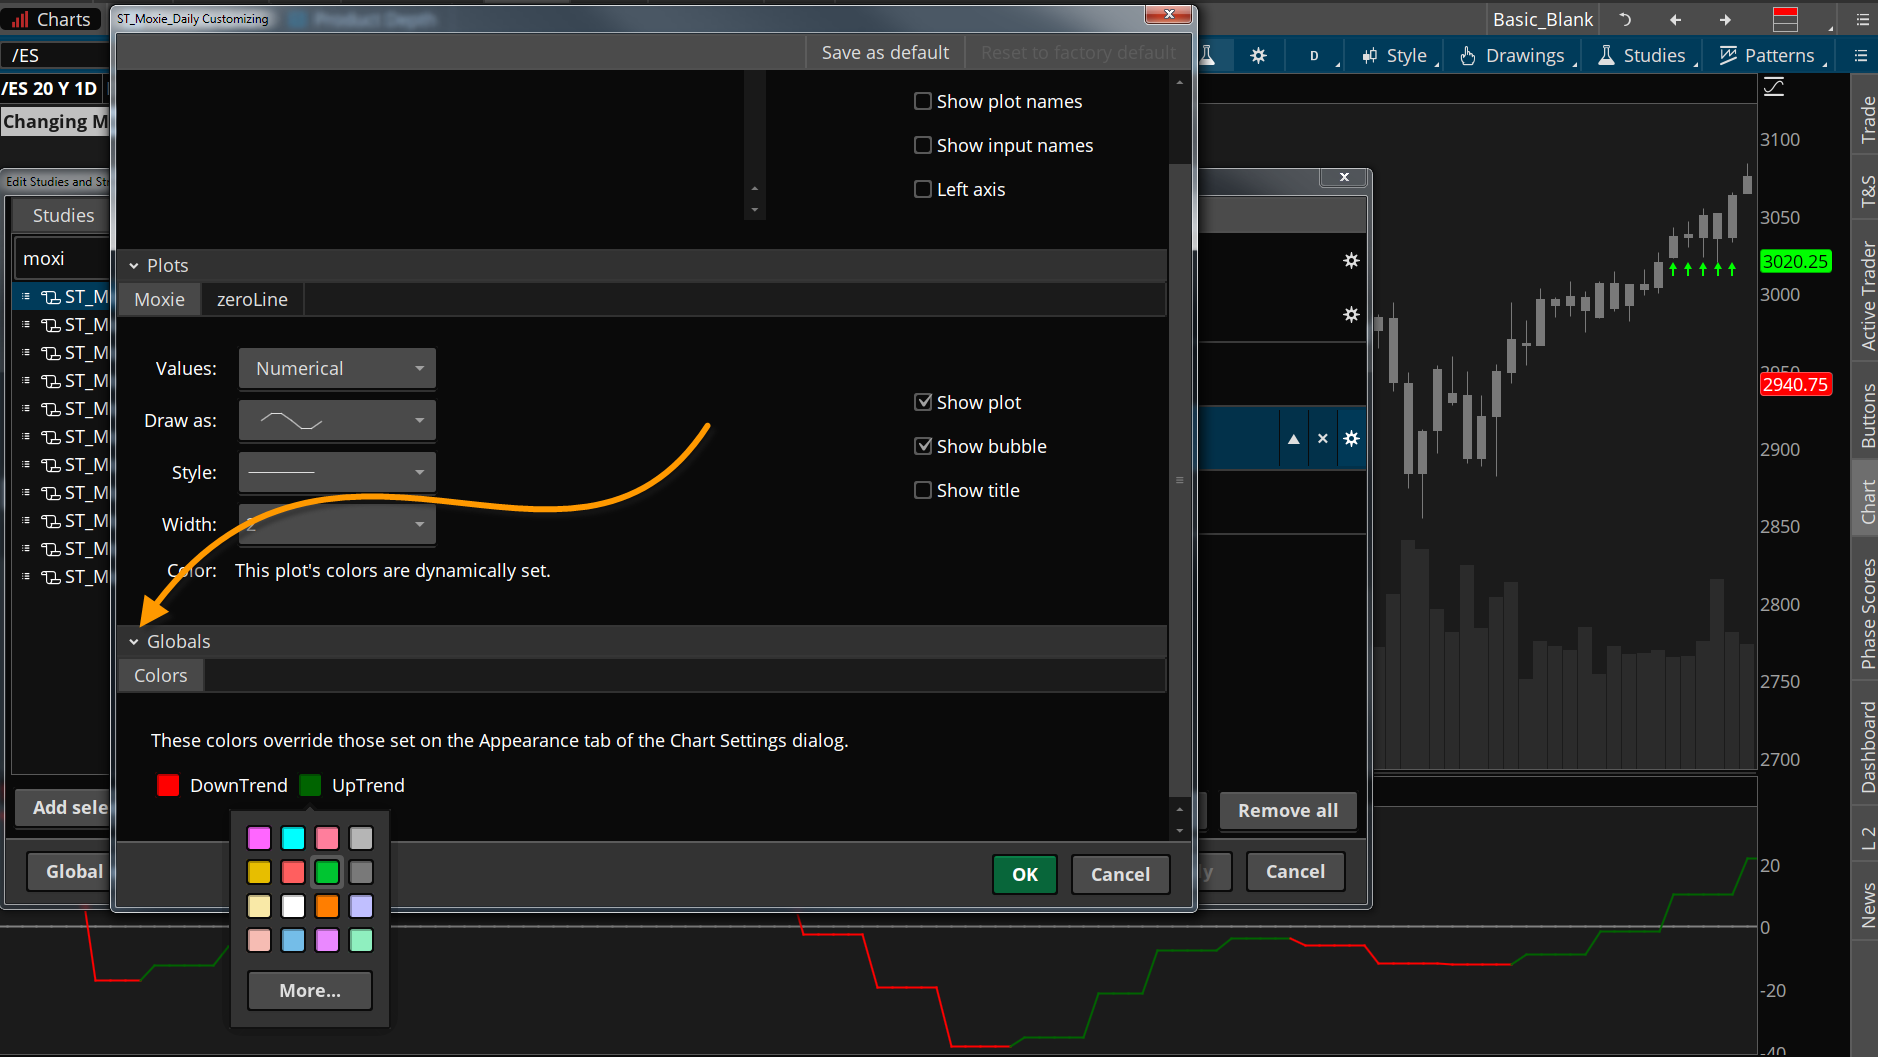Open the red grid layout selector
The height and width of the screenshot is (1057, 1878).
pyautogui.click(x=1785, y=19)
